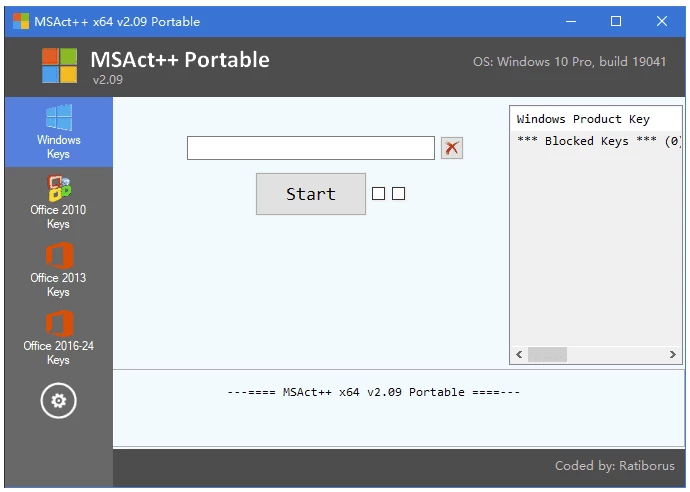Click inside the product key input field
The image size is (690, 492).
(x=310, y=148)
